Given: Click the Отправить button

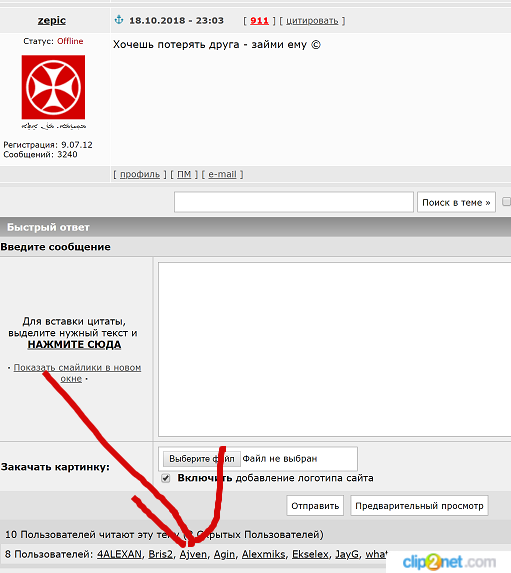Looking at the screenshot, I should 315,506.
